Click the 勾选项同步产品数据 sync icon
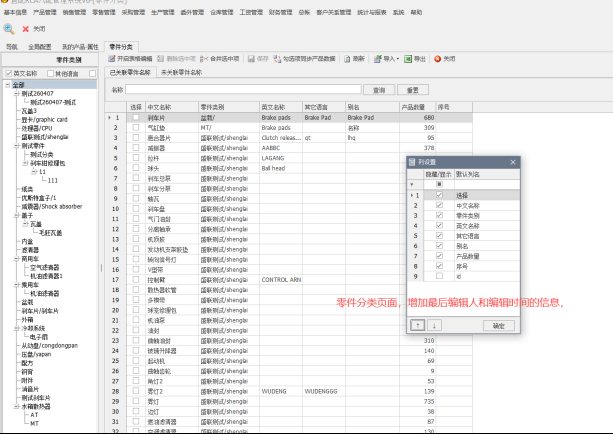 tap(277, 59)
